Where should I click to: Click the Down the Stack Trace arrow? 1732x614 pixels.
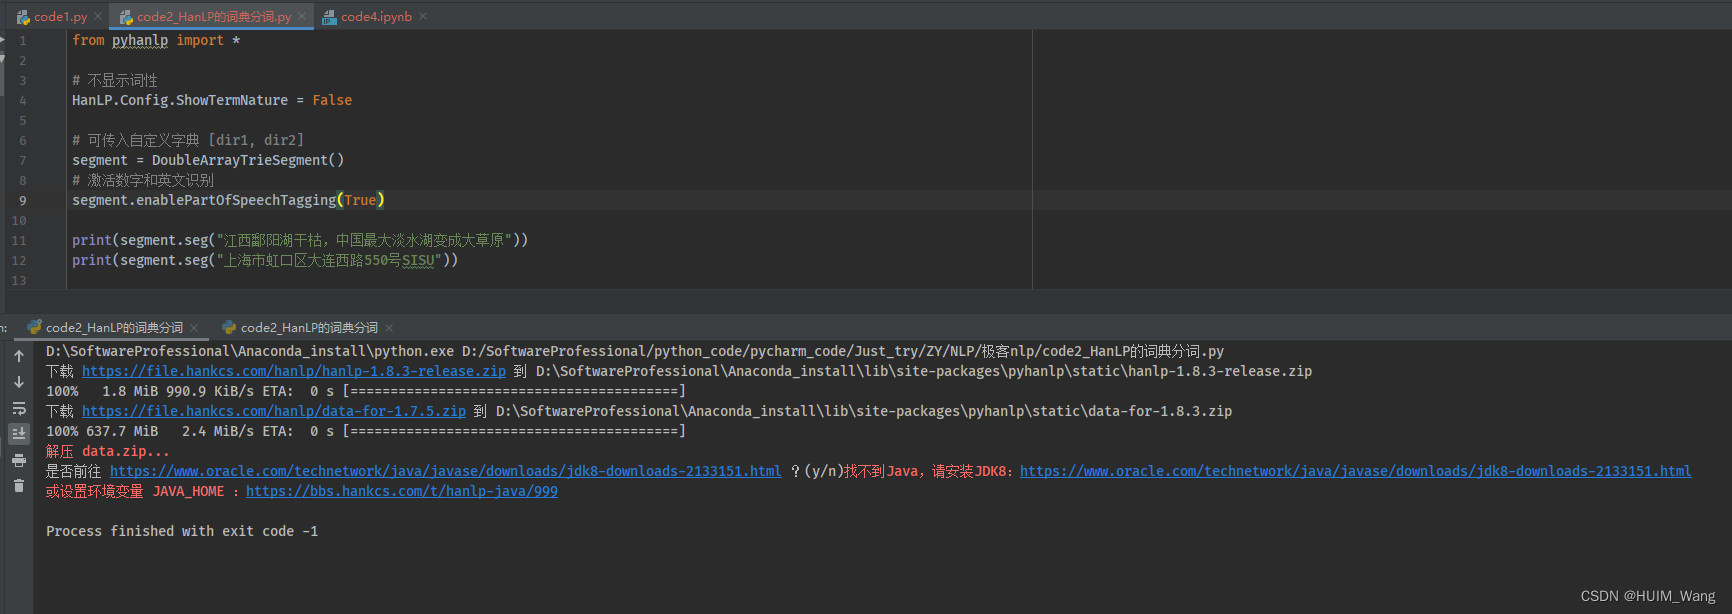pyautogui.click(x=19, y=382)
